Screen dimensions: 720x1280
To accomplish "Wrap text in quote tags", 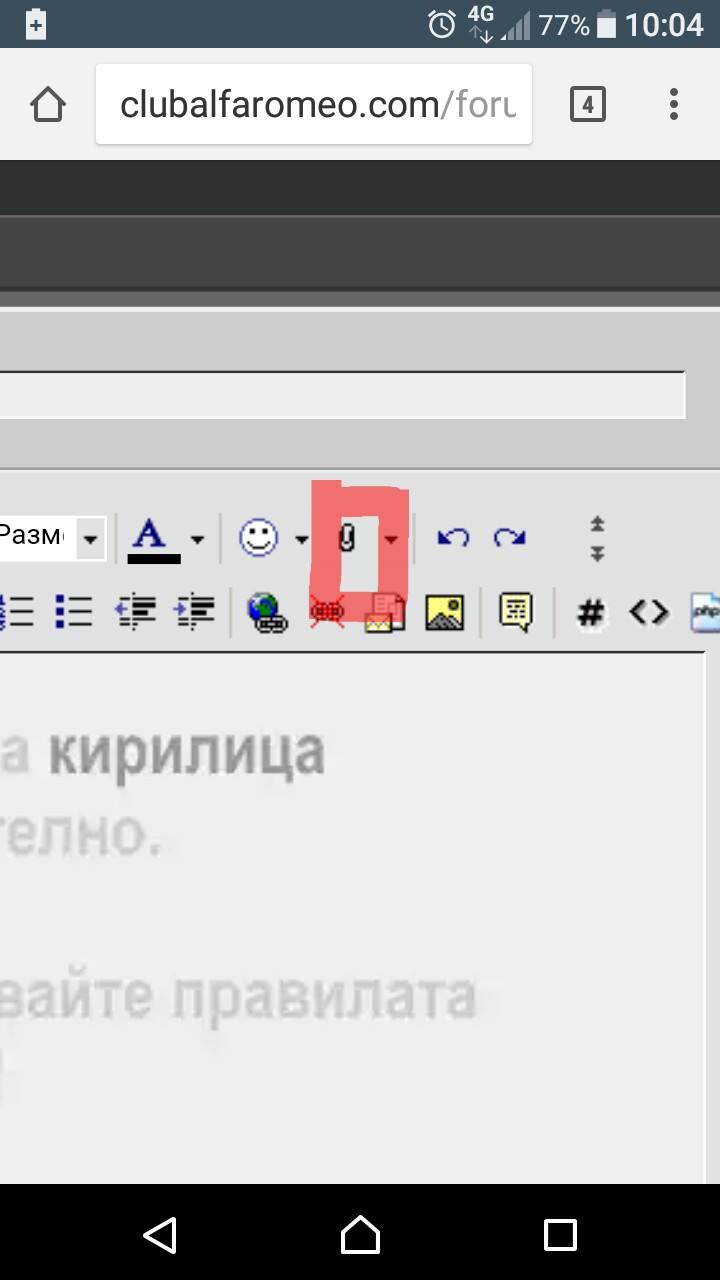I will click(x=516, y=611).
